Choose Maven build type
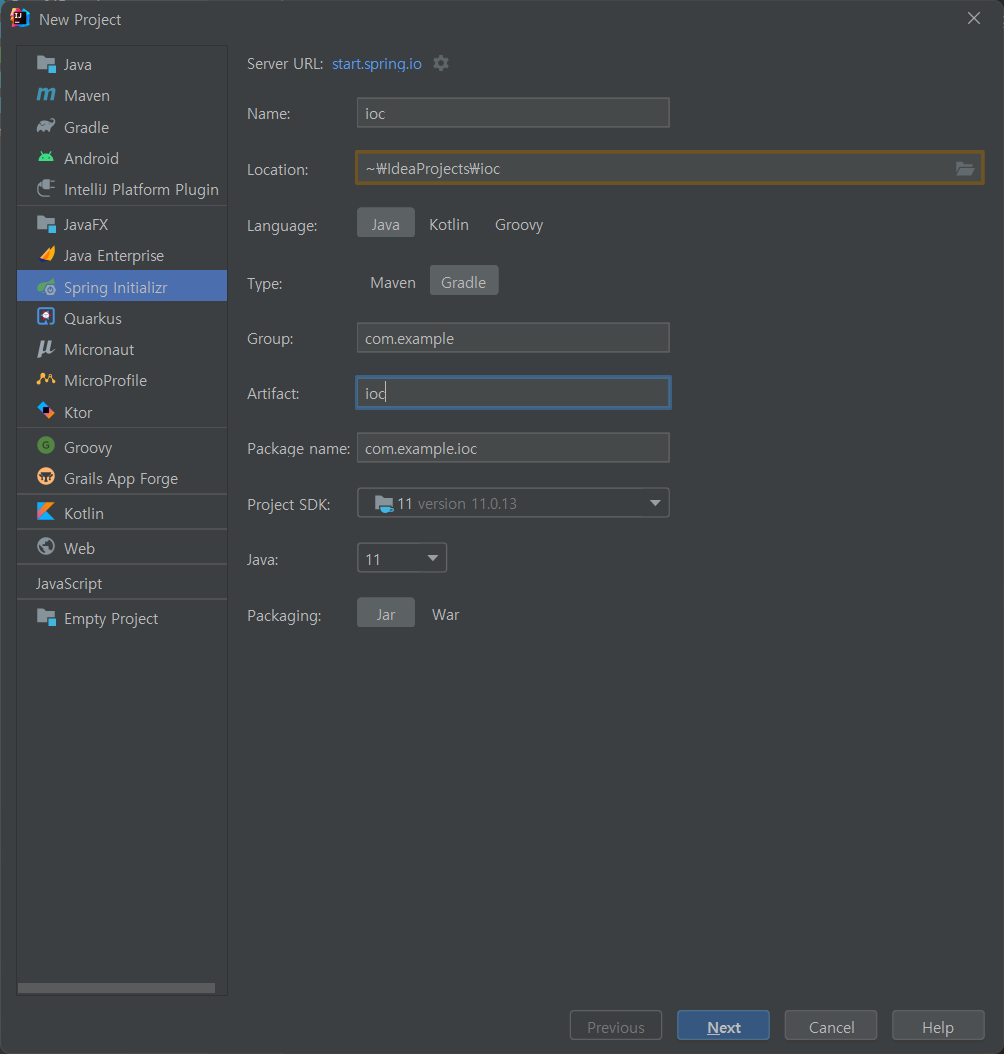 [x=392, y=282]
